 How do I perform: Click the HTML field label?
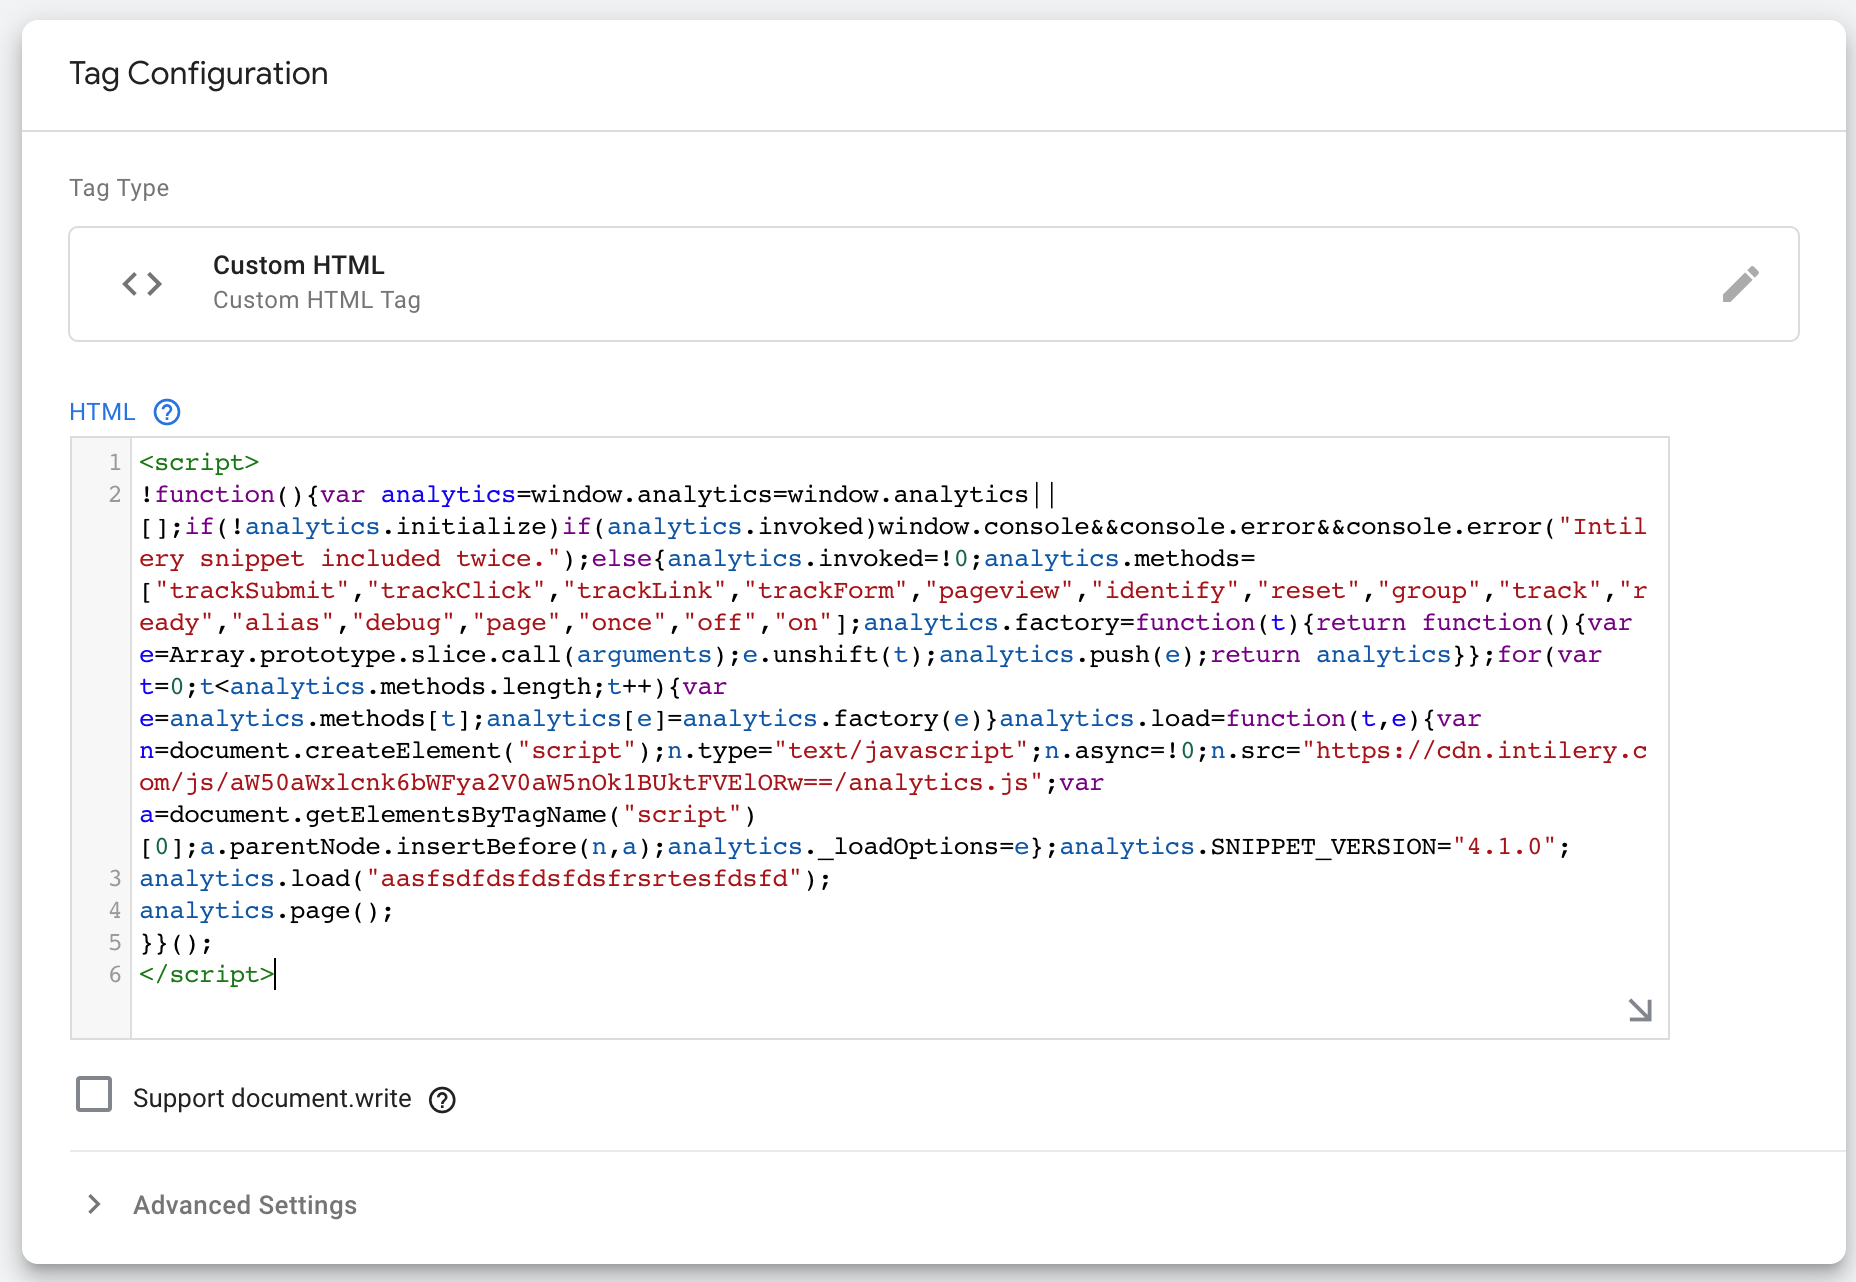point(102,412)
